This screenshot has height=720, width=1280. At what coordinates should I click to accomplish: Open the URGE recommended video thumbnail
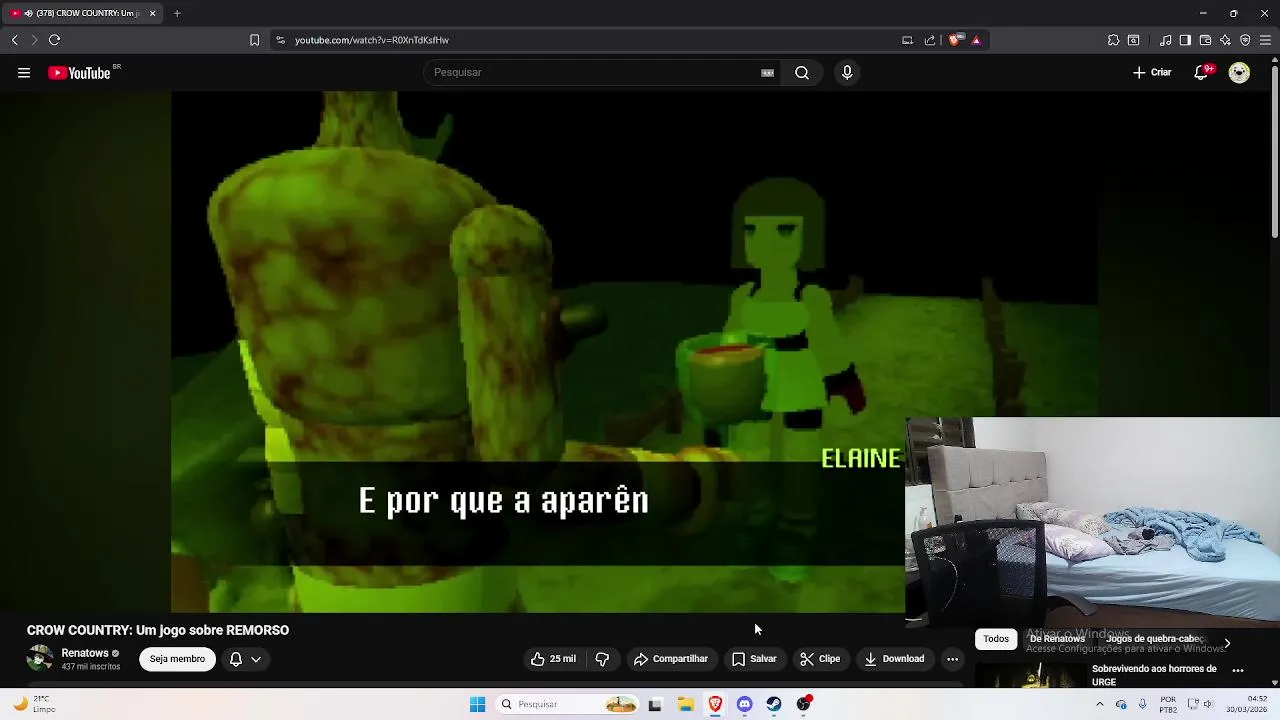click(1030, 676)
